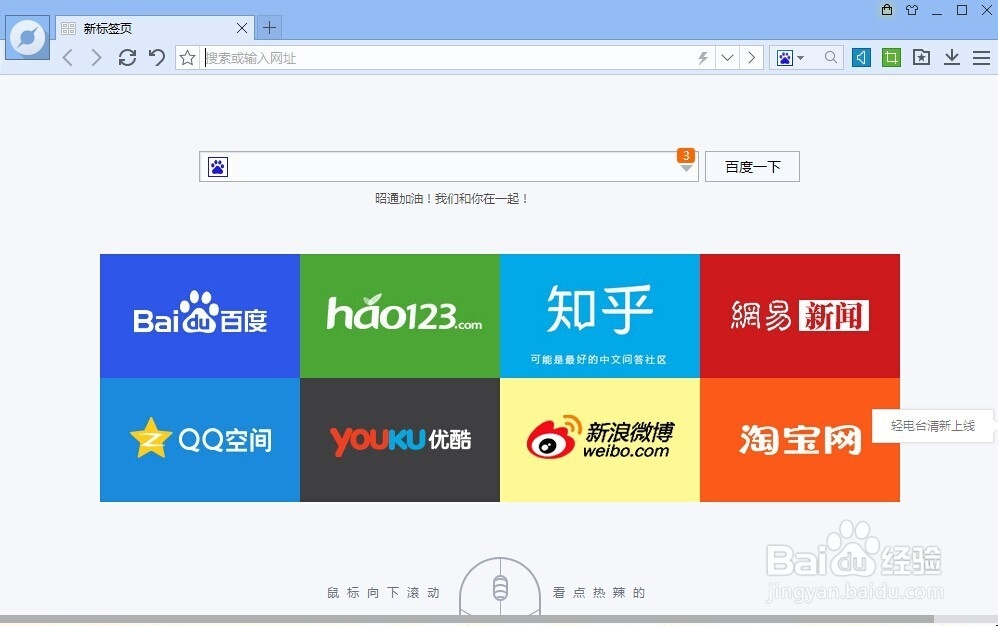Screen dimensions: 998x626
Task: Click the magnifier search icon
Action: (831, 57)
